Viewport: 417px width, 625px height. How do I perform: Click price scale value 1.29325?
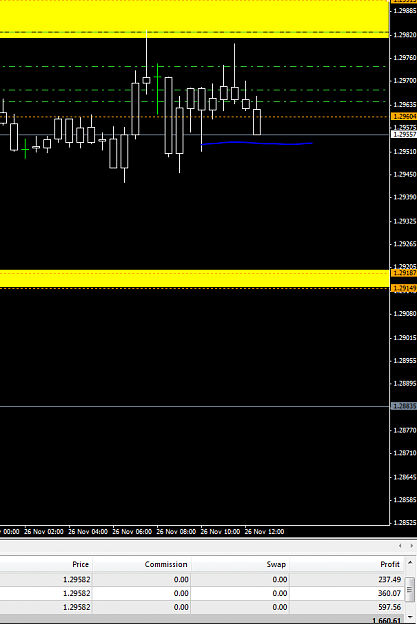click(x=405, y=221)
